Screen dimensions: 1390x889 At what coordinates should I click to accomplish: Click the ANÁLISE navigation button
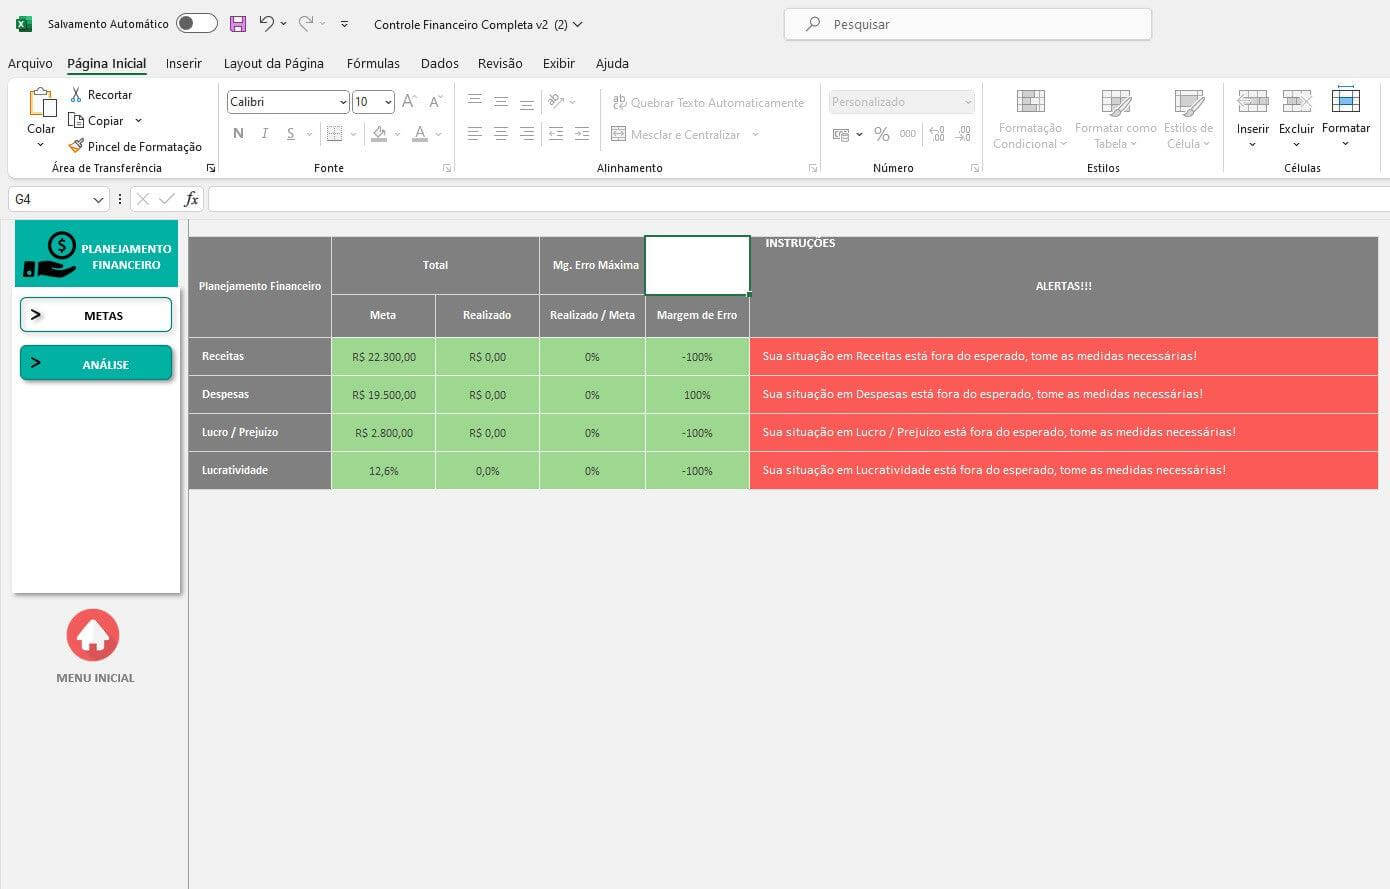click(x=96, y=364)
